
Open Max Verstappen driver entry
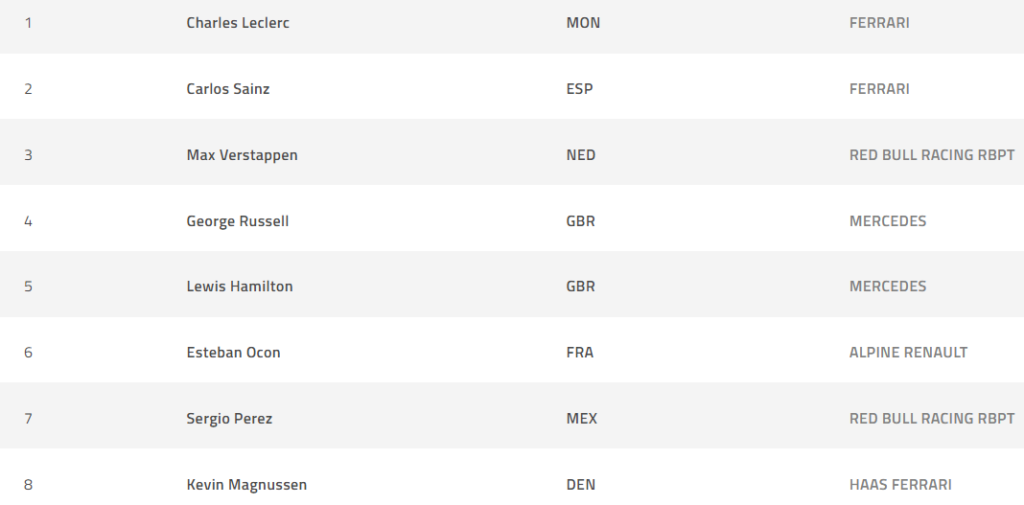pyautogui.click(x=242, y=155)
